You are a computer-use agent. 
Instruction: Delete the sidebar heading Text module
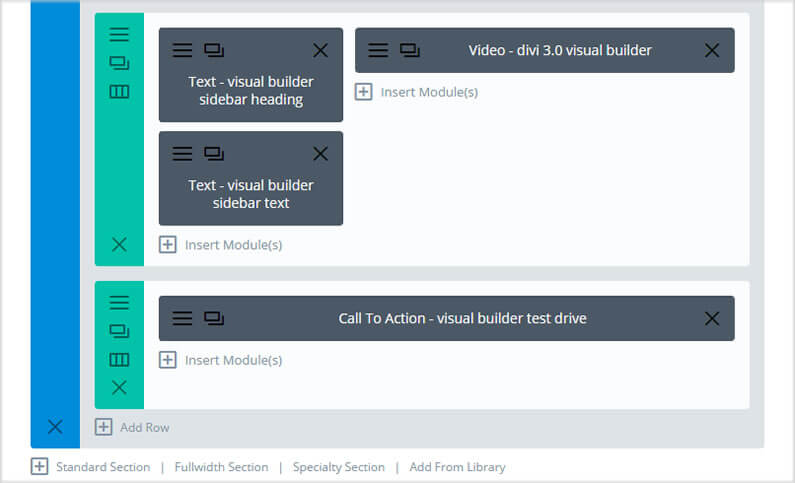(320, 50)
